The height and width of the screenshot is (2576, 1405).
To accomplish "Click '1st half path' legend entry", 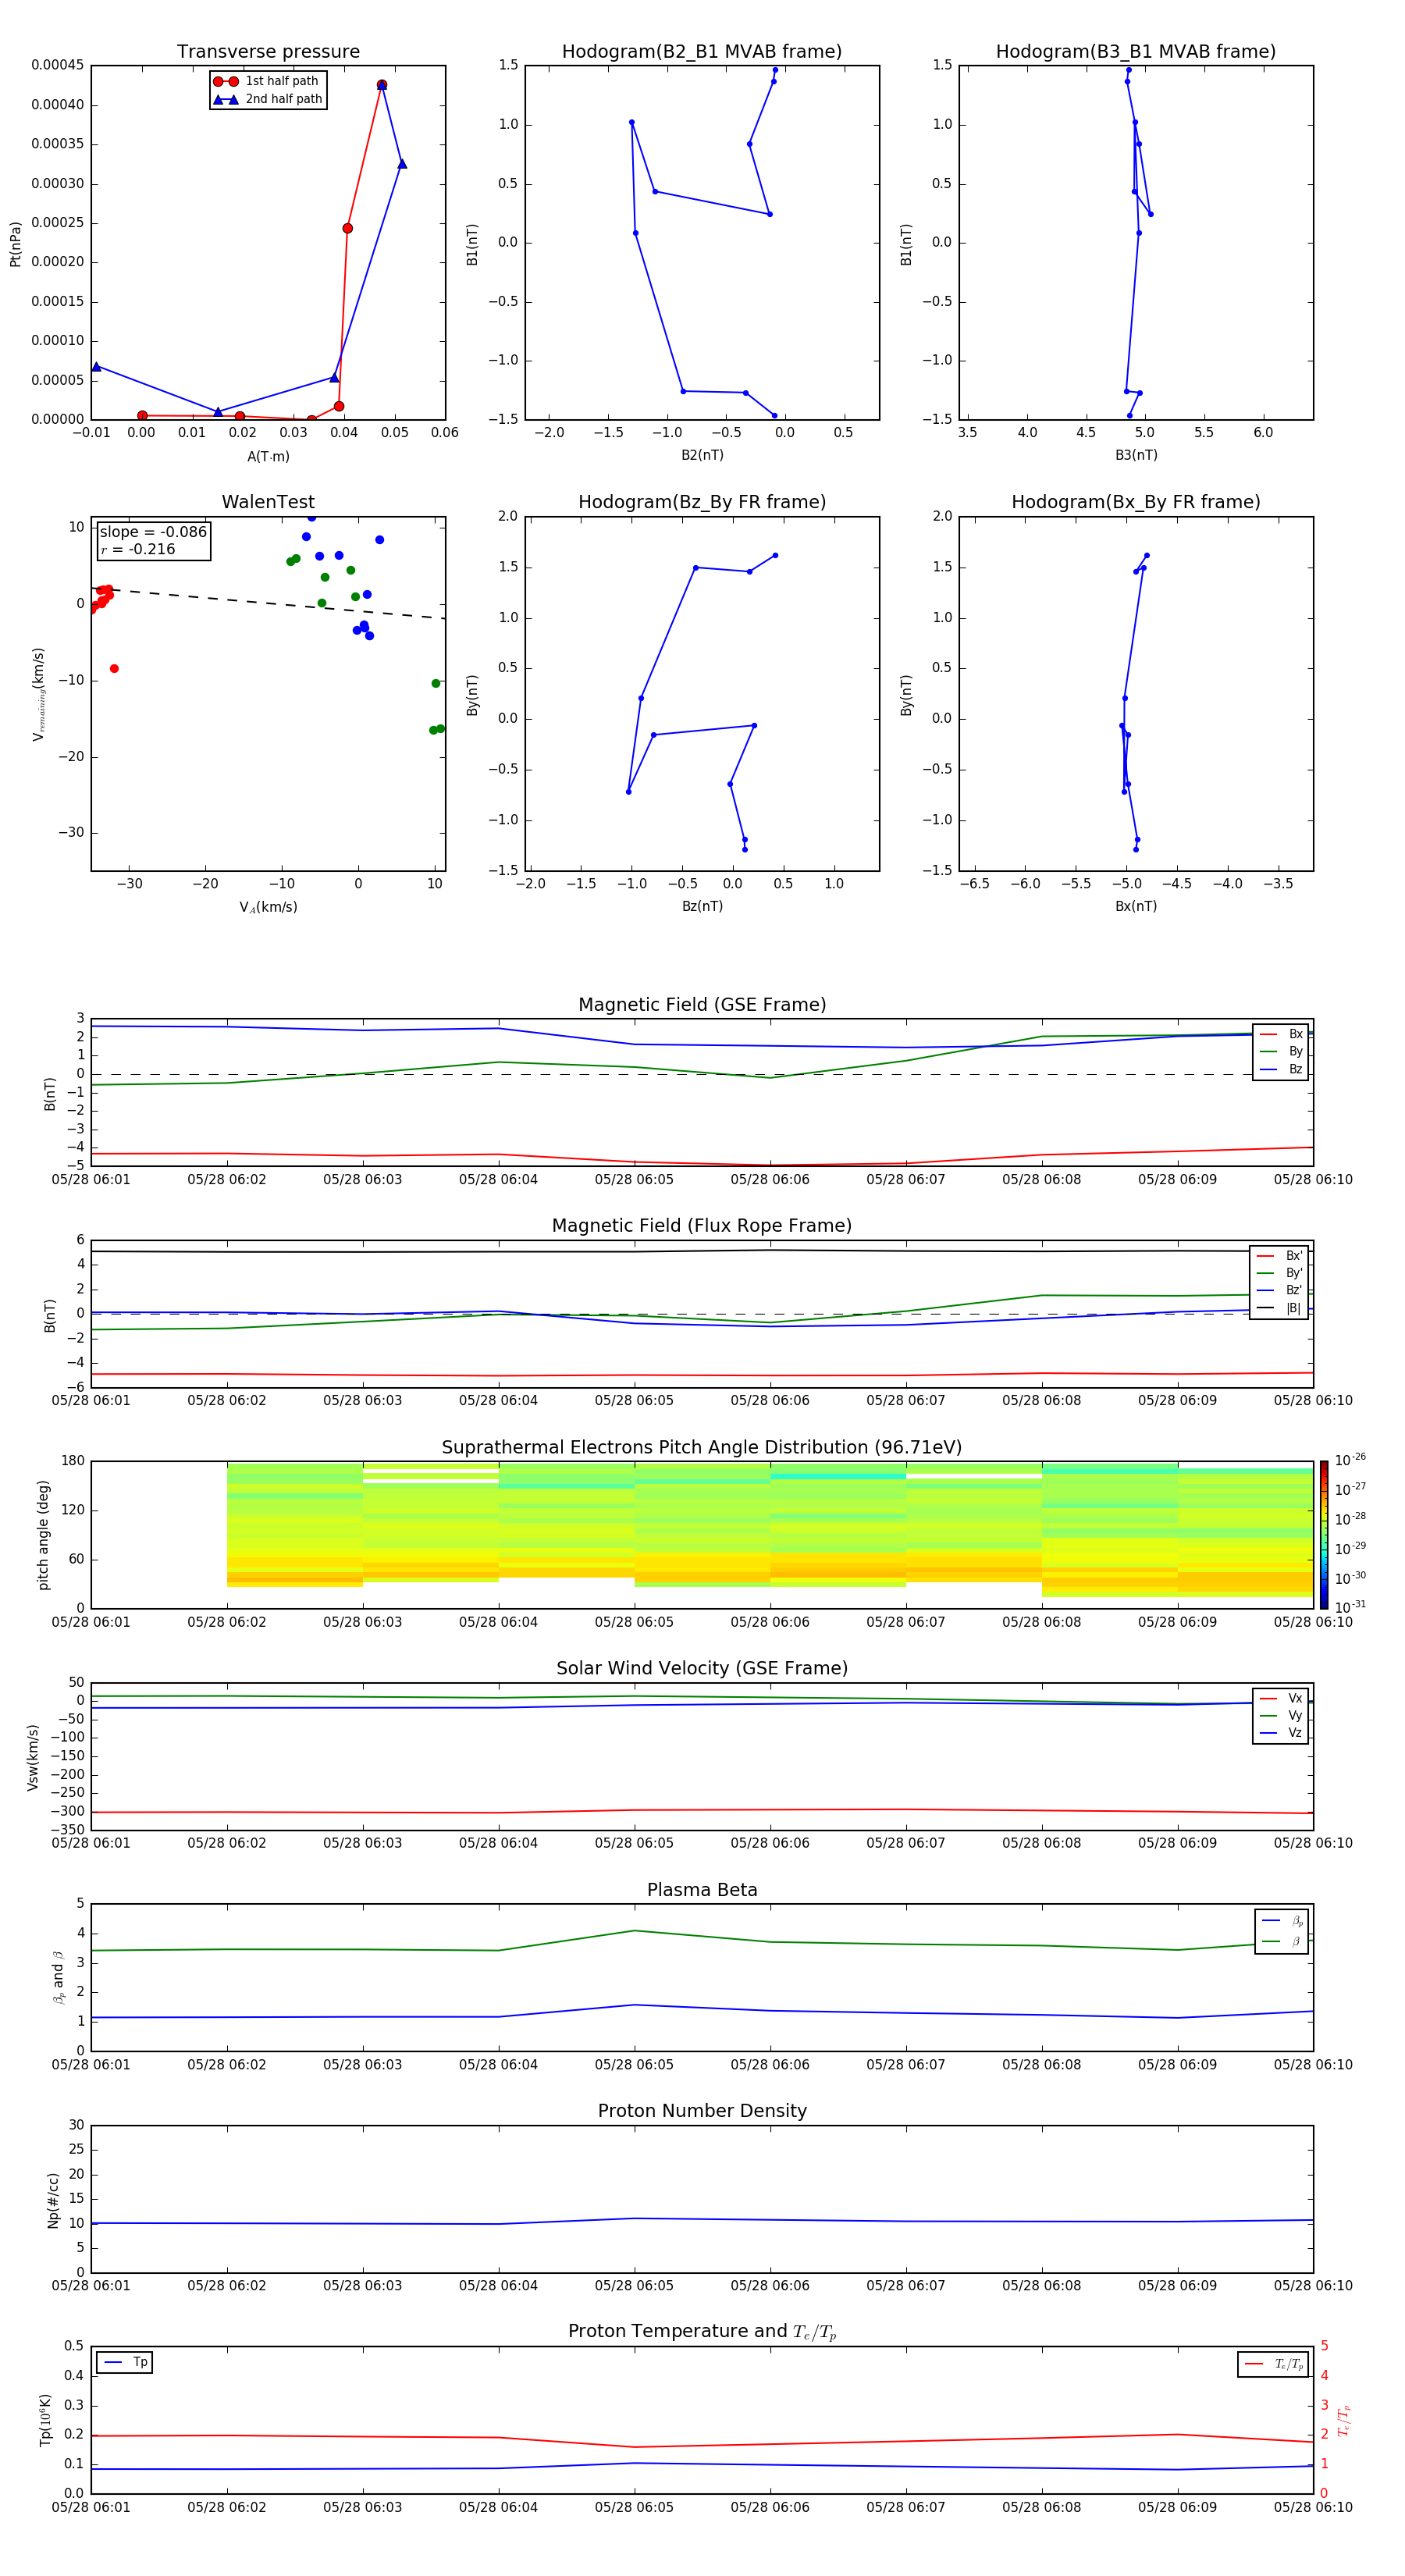I will pos(267,81).
